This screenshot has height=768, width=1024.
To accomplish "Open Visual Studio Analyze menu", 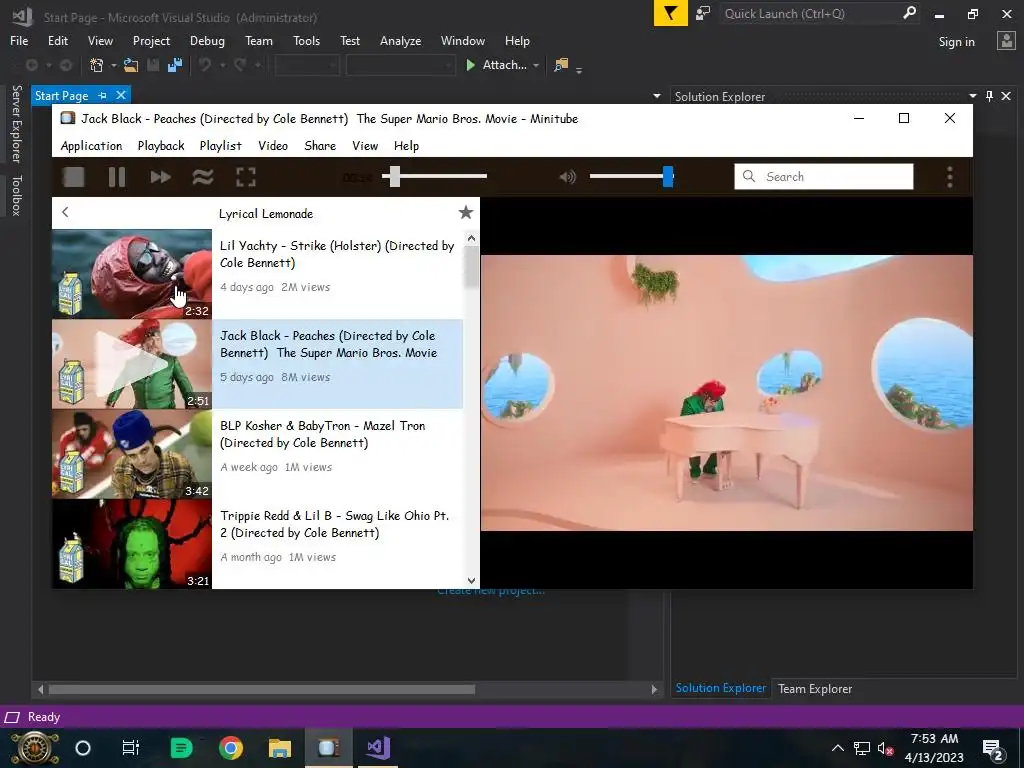I will coord(400,40).
